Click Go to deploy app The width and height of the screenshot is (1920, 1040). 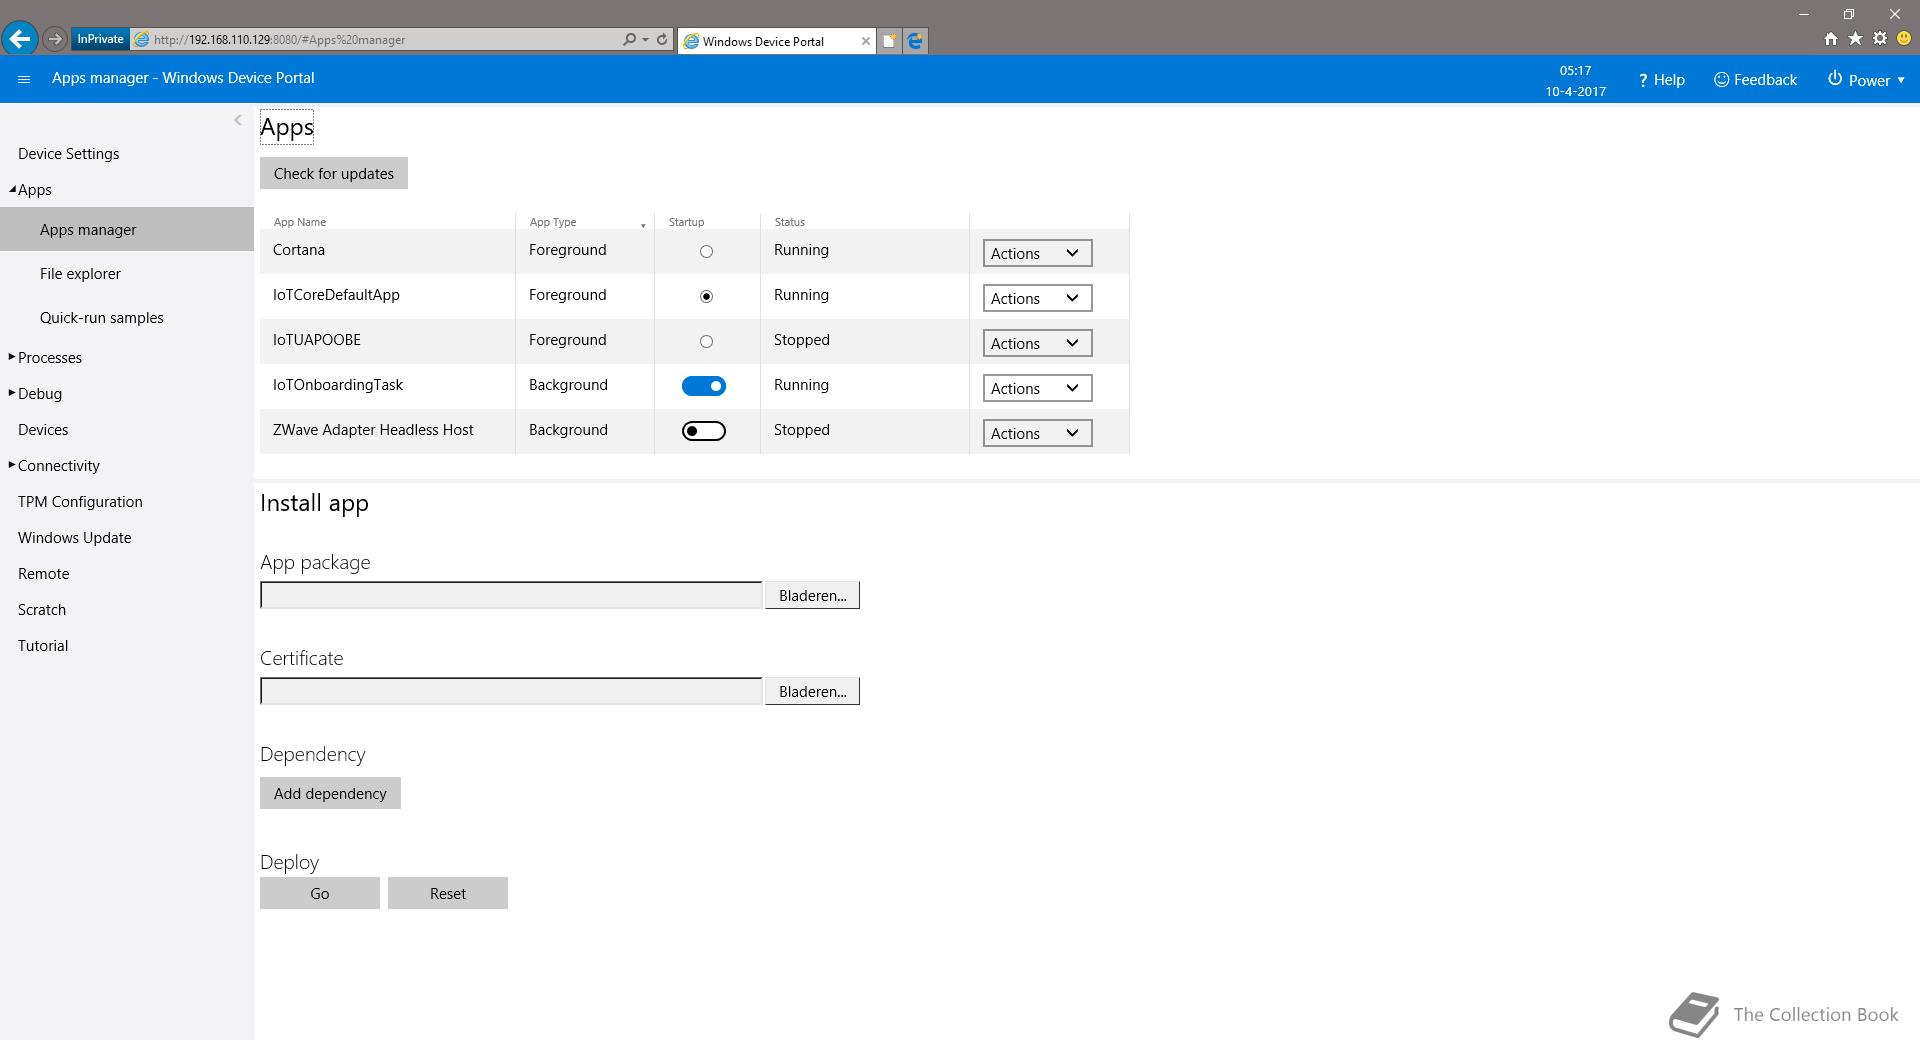[320, 893]
